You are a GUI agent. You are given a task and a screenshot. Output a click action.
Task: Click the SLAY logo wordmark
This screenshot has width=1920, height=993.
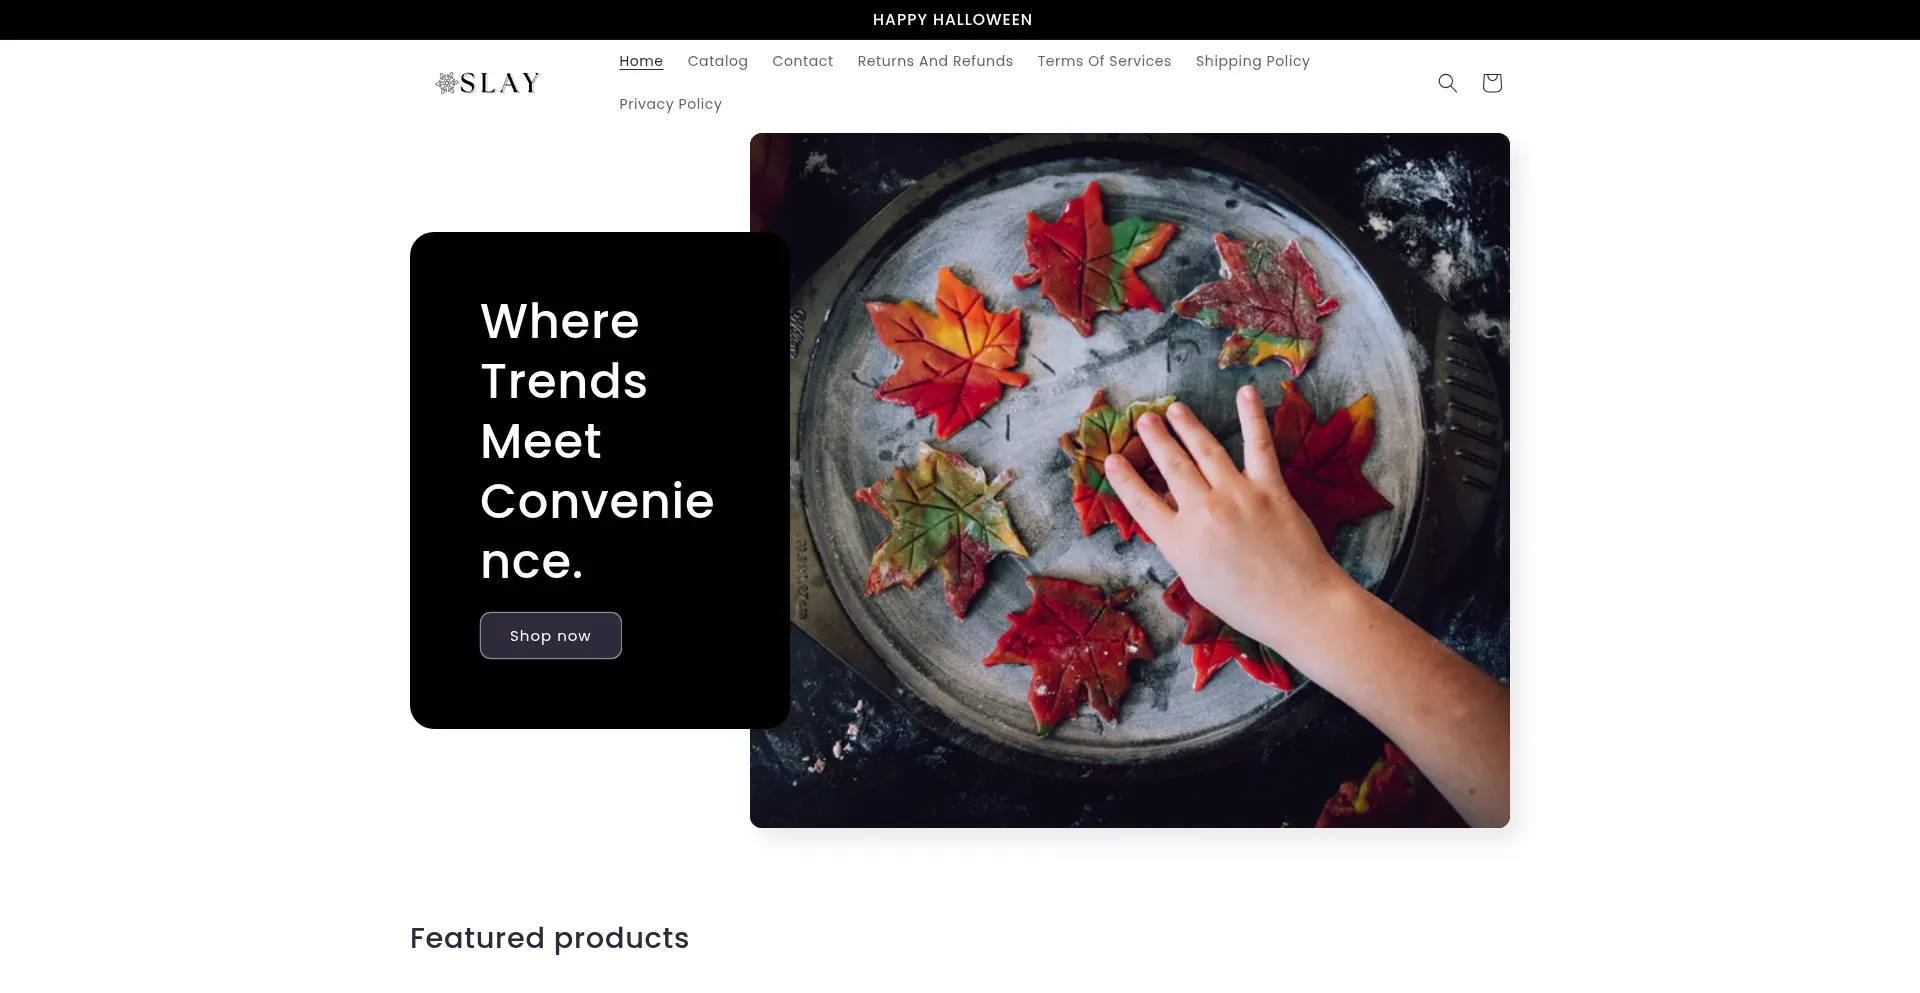(x=500, y=83)
